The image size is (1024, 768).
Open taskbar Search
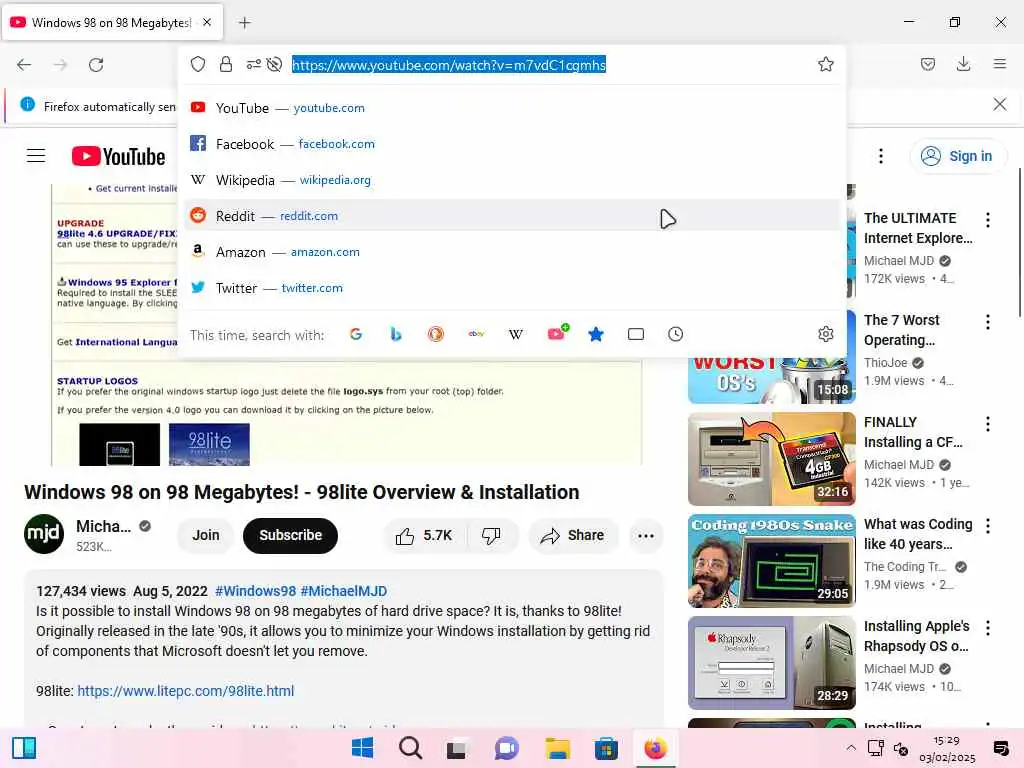411,748
